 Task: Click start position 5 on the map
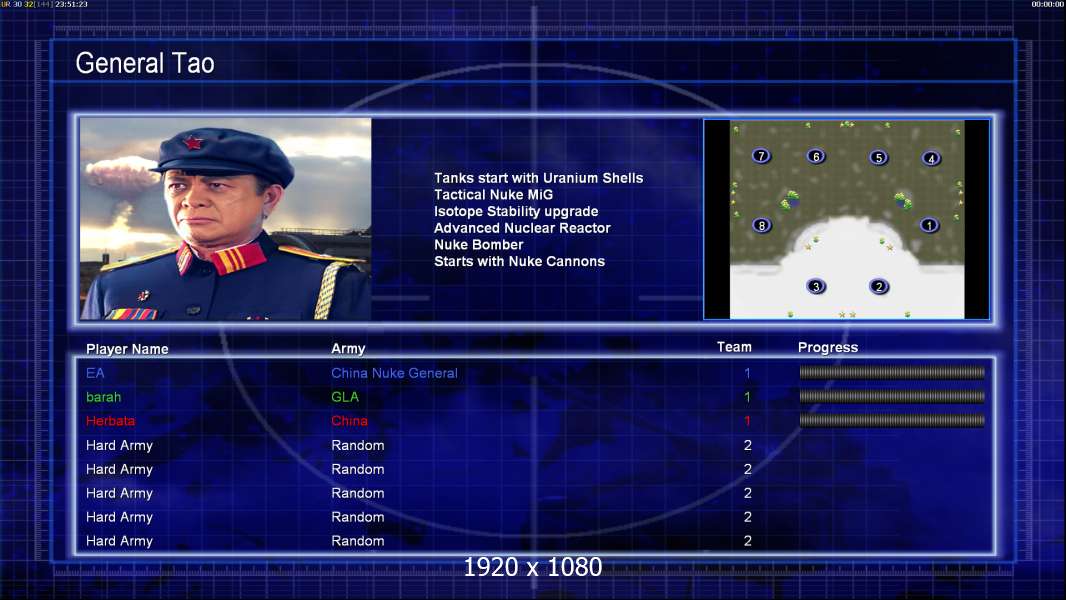tap(878, 158)
